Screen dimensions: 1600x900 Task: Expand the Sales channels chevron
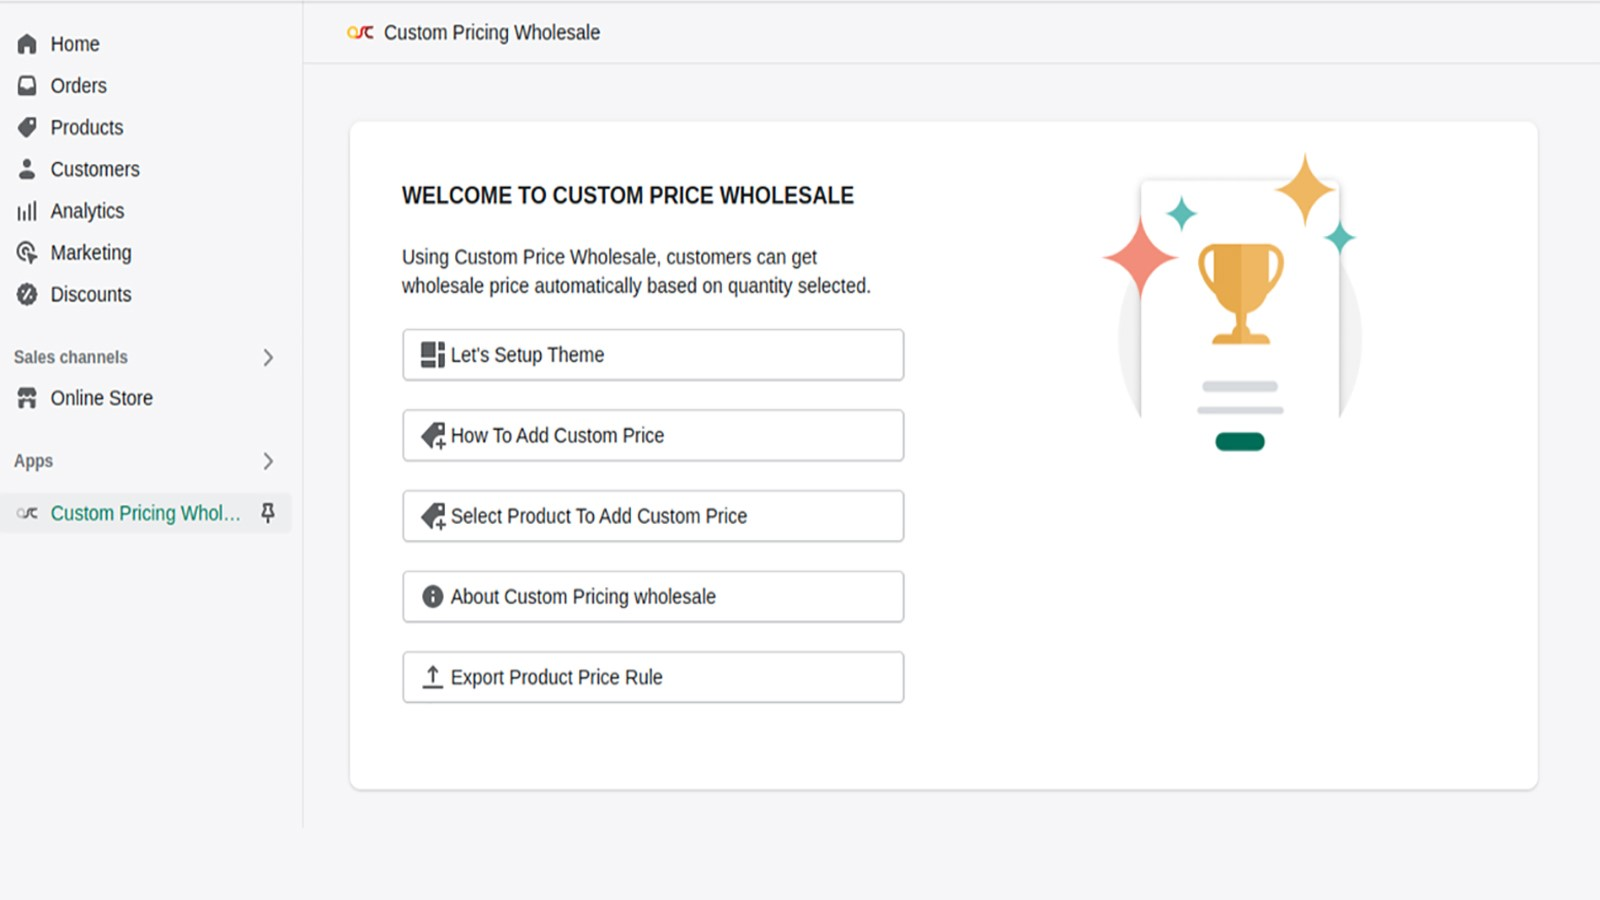pos(267,357)
